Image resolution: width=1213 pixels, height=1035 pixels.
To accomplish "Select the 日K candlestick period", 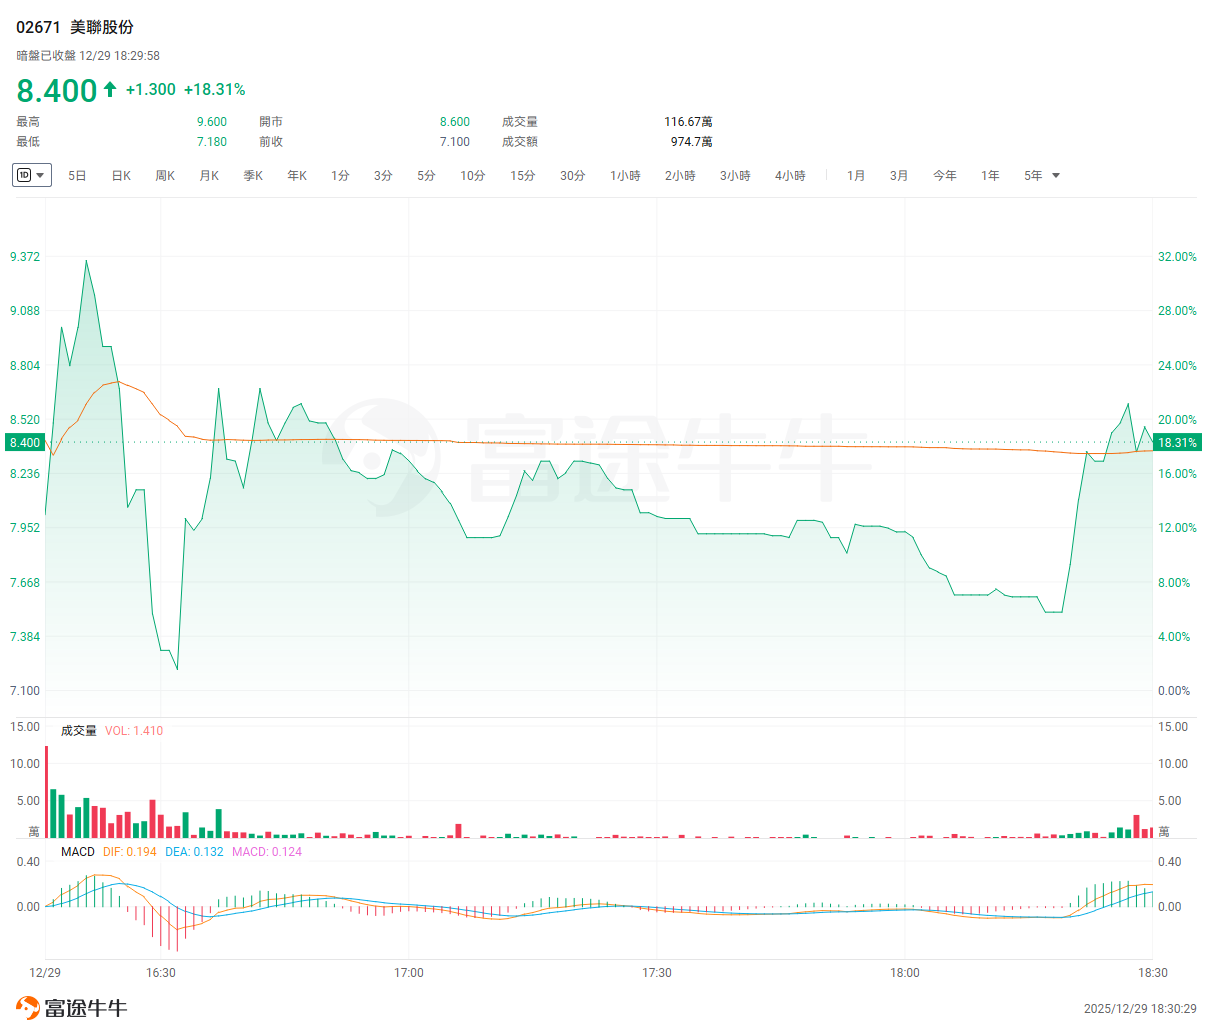I will click(121, 176).
